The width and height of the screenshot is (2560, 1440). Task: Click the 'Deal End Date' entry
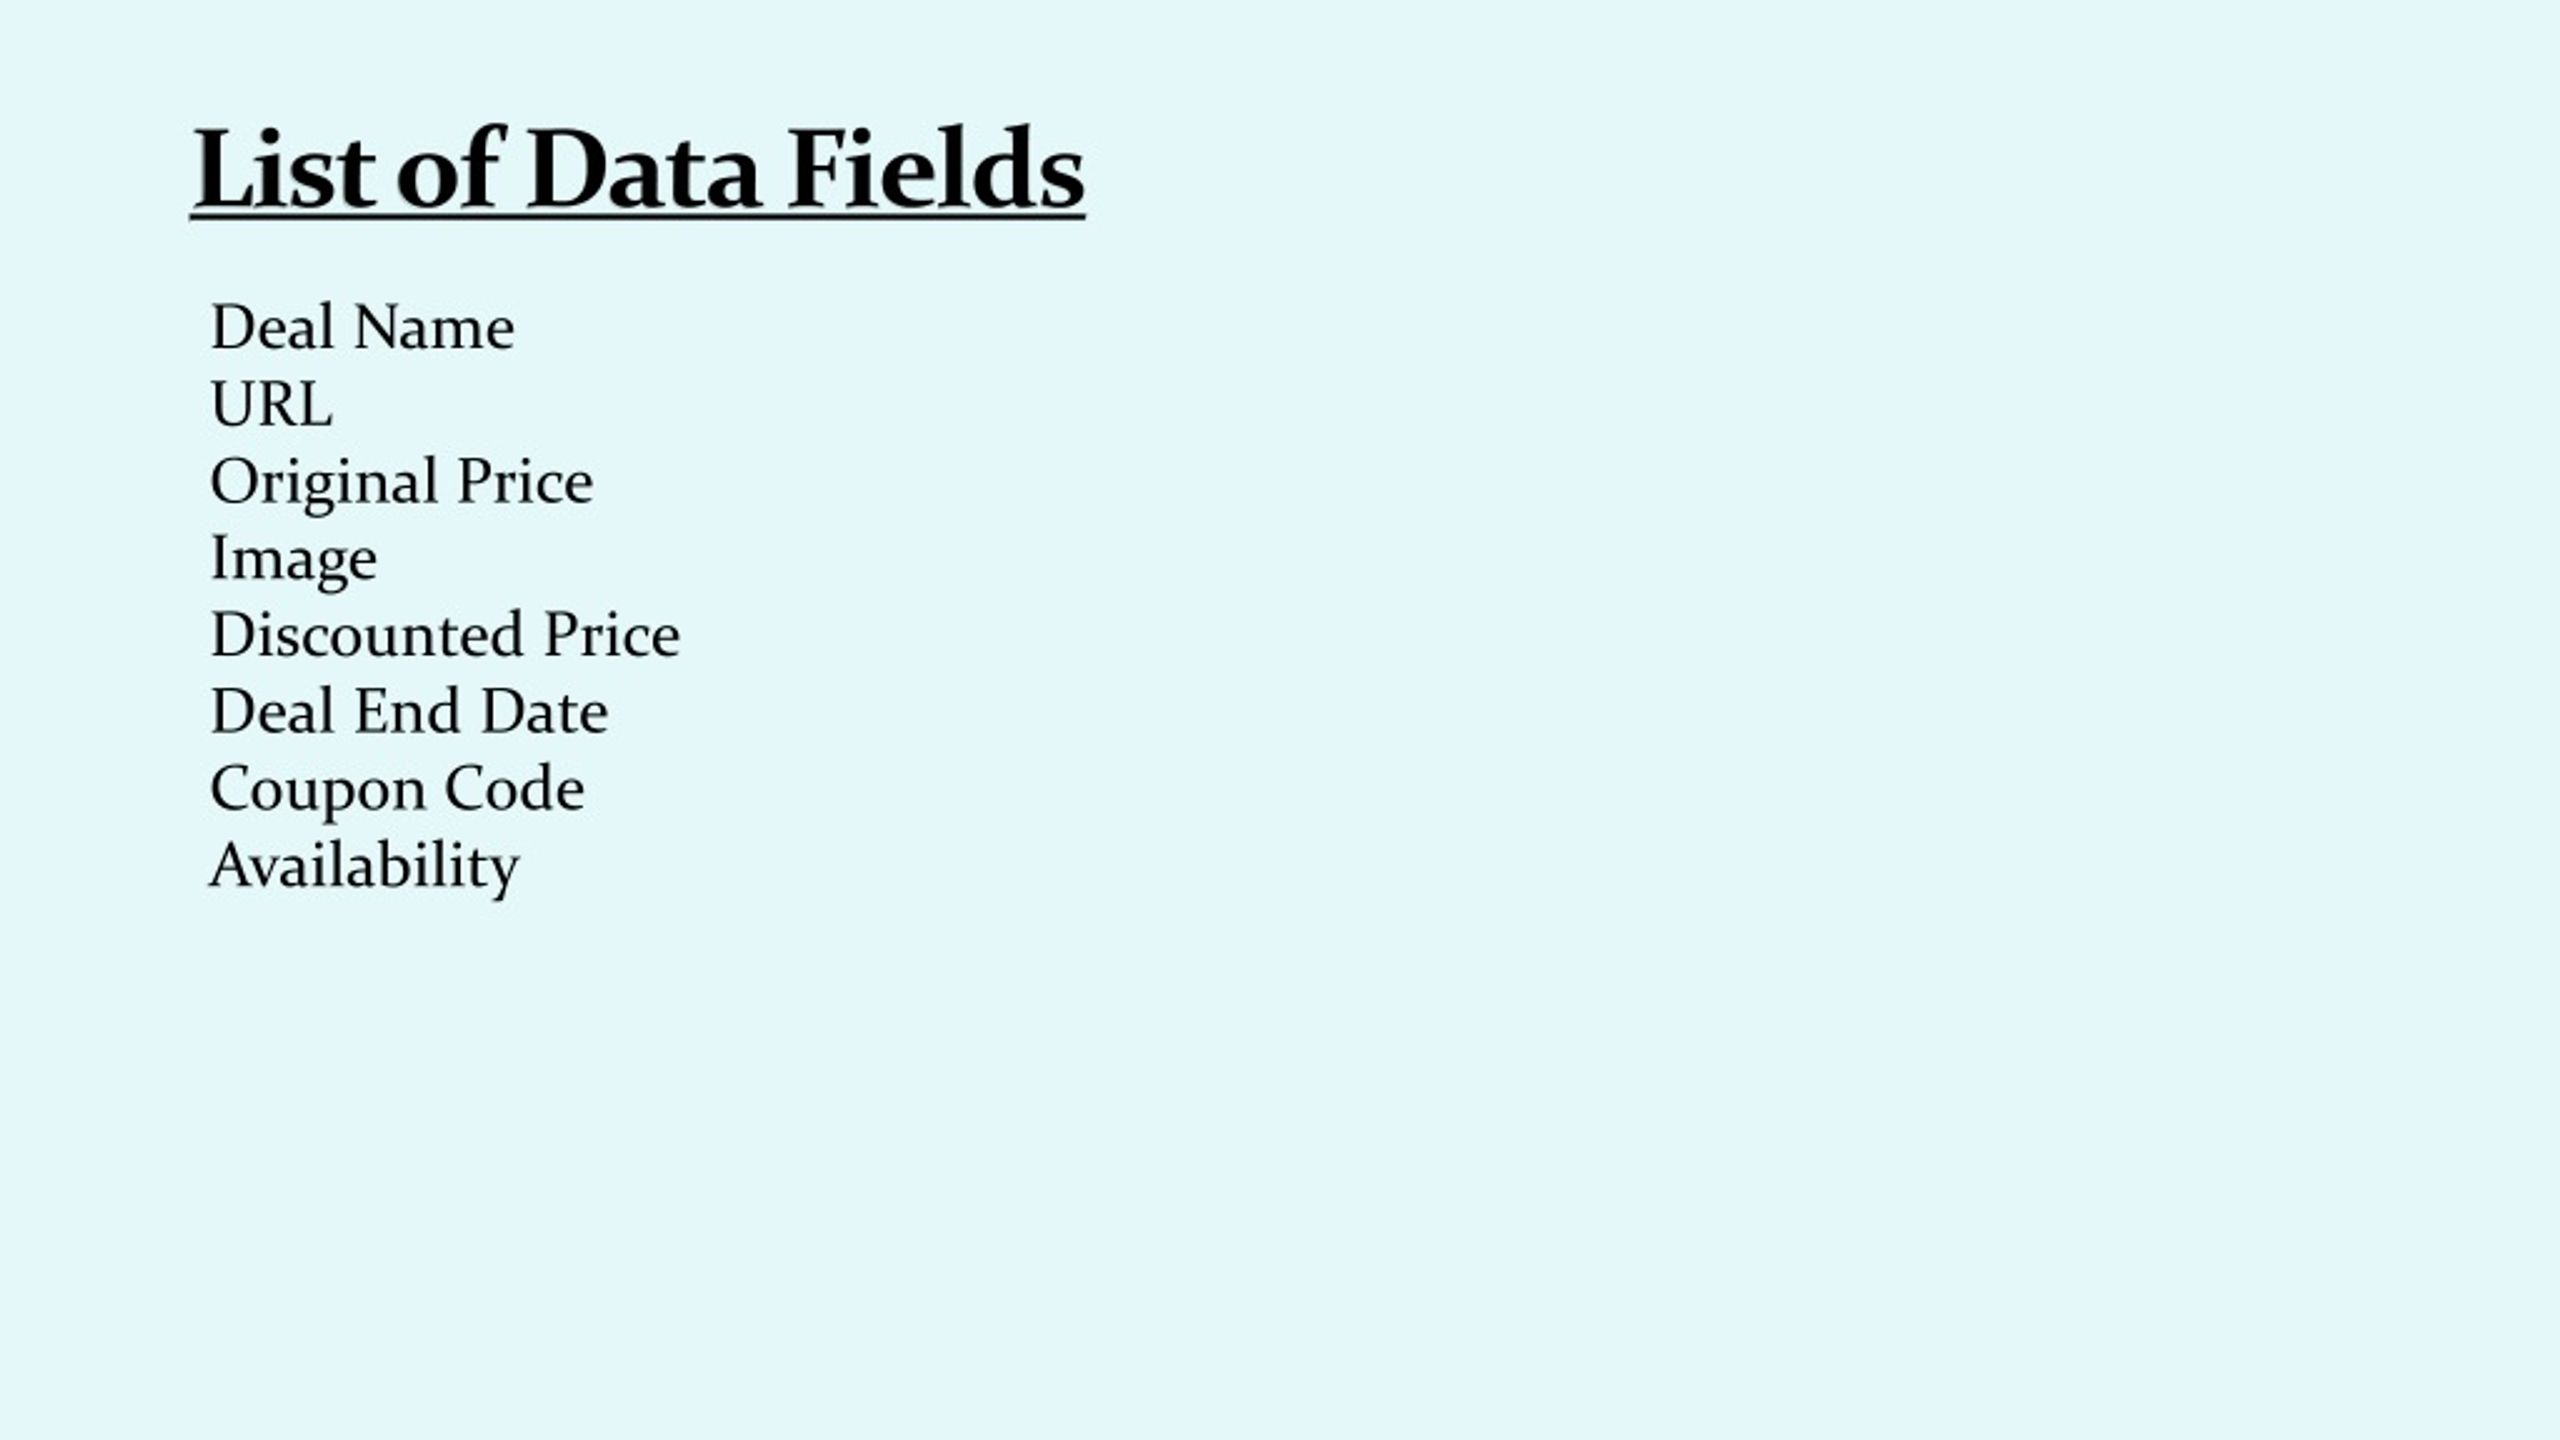[409, 711]
